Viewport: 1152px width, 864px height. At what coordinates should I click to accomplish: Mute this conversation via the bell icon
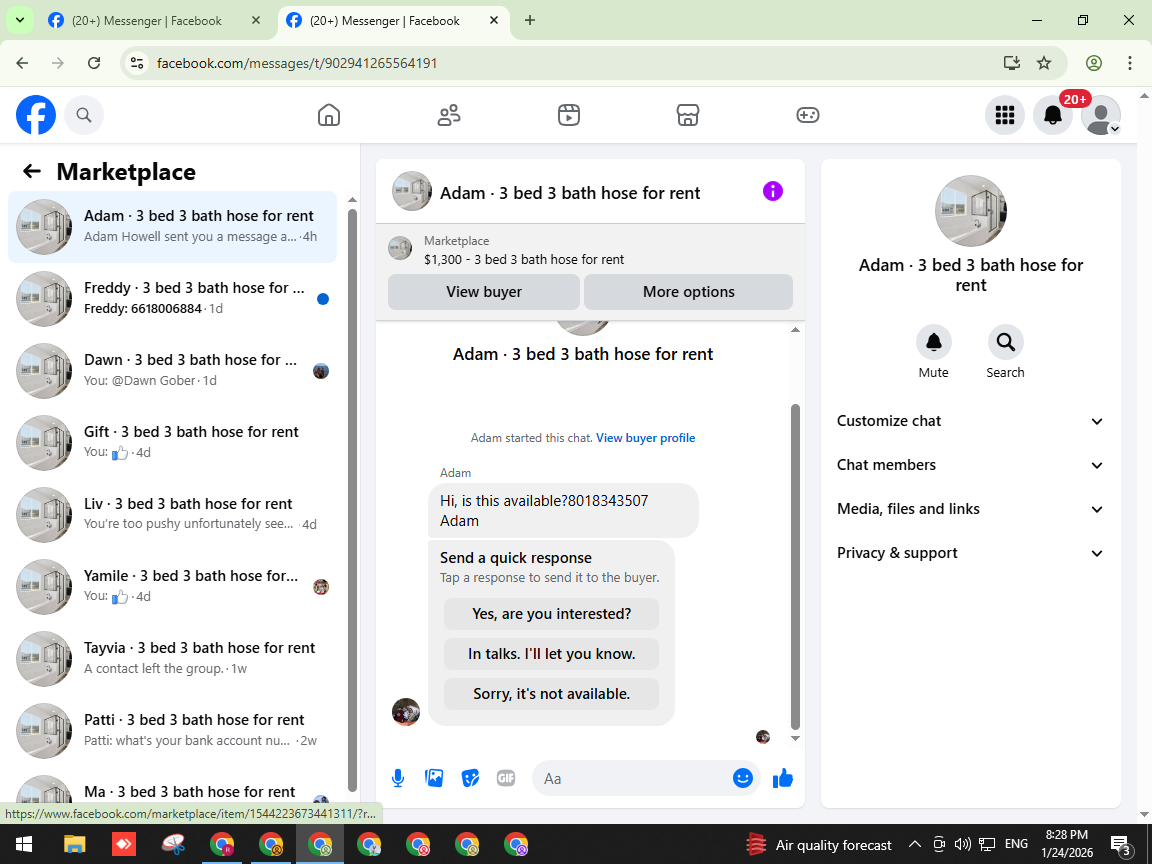coord(934,342)
